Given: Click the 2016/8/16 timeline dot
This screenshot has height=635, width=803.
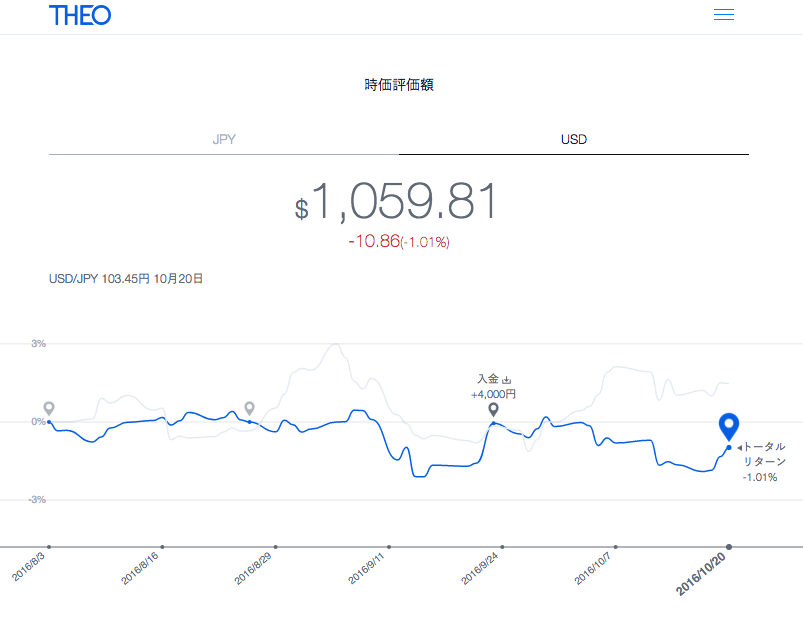Looking at the screenshot, I should (162, 546).
